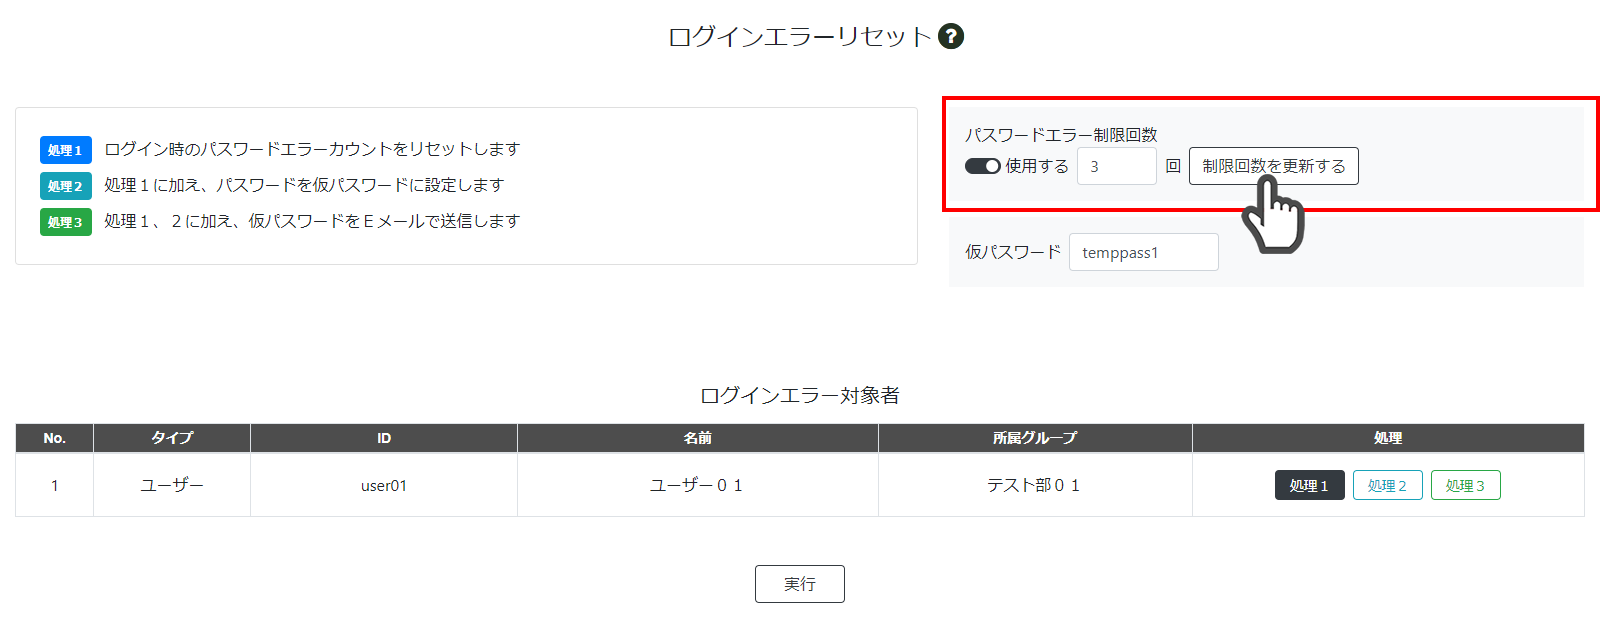Click the teal 処理2 badge in legend

pos(66,186)
